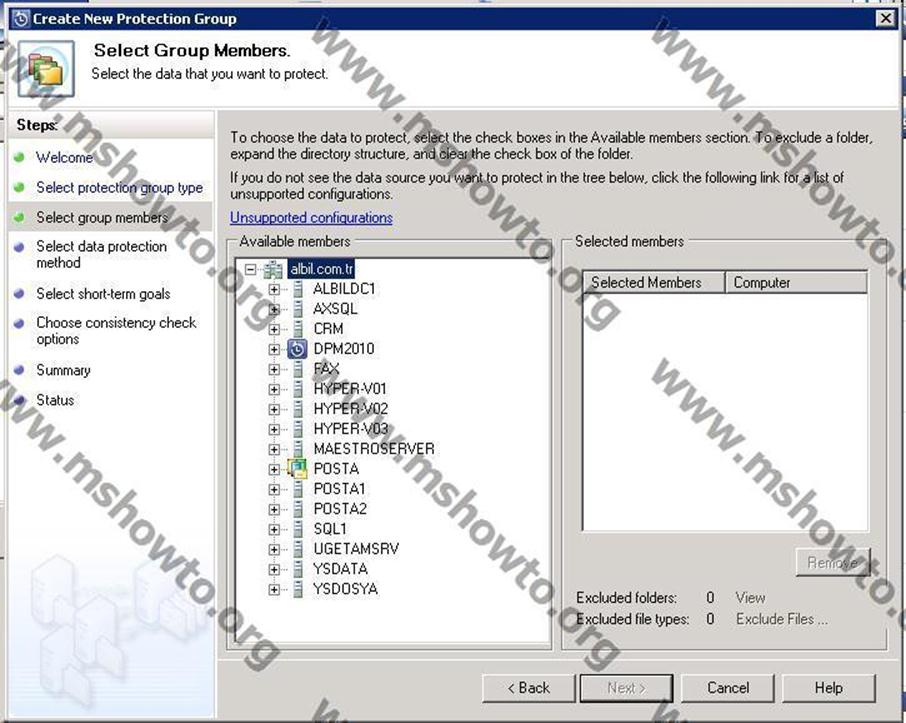906x723 pixels.
Task: Click the POSTA cluster icon
Action: tap(298, 469)
